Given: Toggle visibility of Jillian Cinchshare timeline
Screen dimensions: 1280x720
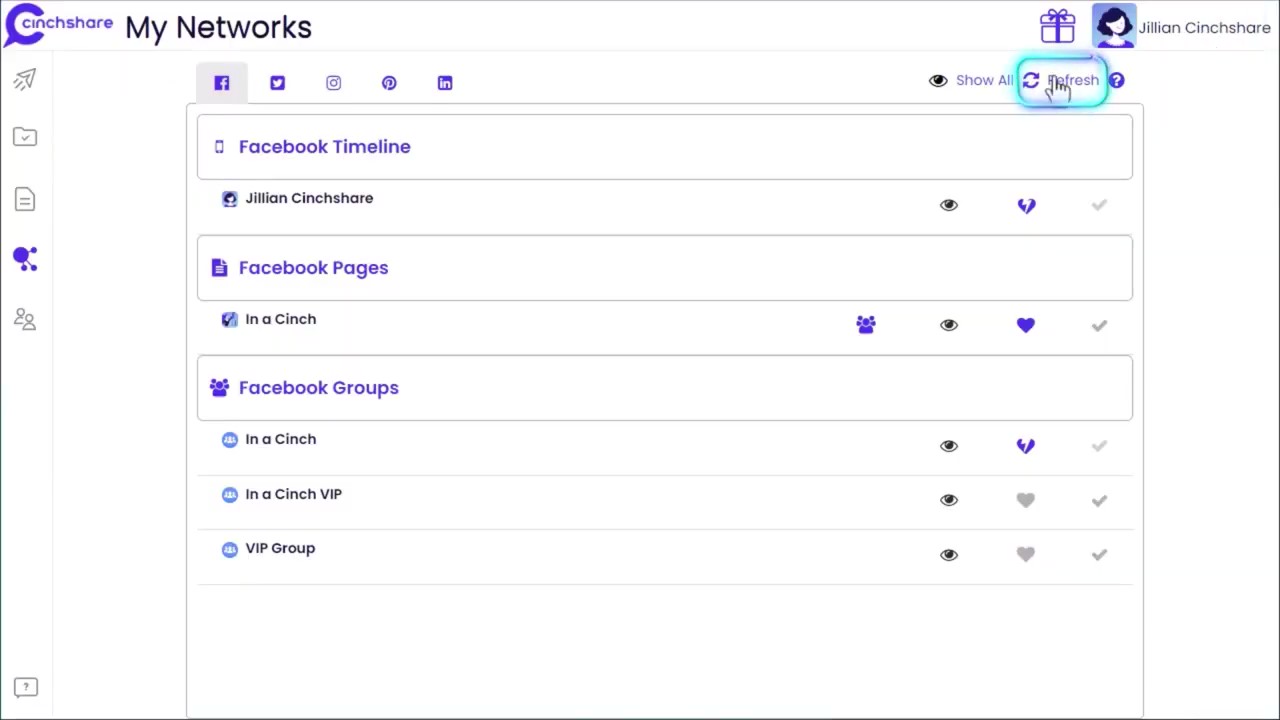Looking at the screenshot, I should pyautogui.click(x=949, y=205).
